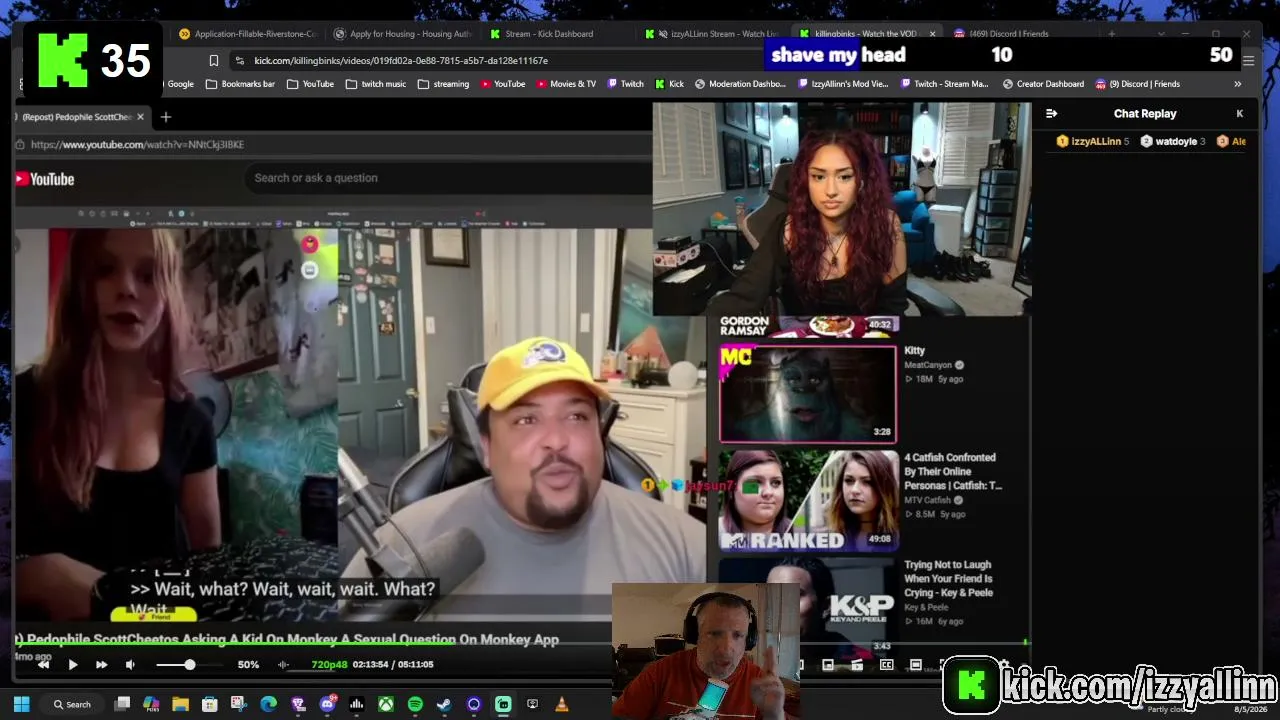Open the Xbox app from the taskbar
Image resolution: width=1280 pixels, height=720 pixels.
pos(385,704)
